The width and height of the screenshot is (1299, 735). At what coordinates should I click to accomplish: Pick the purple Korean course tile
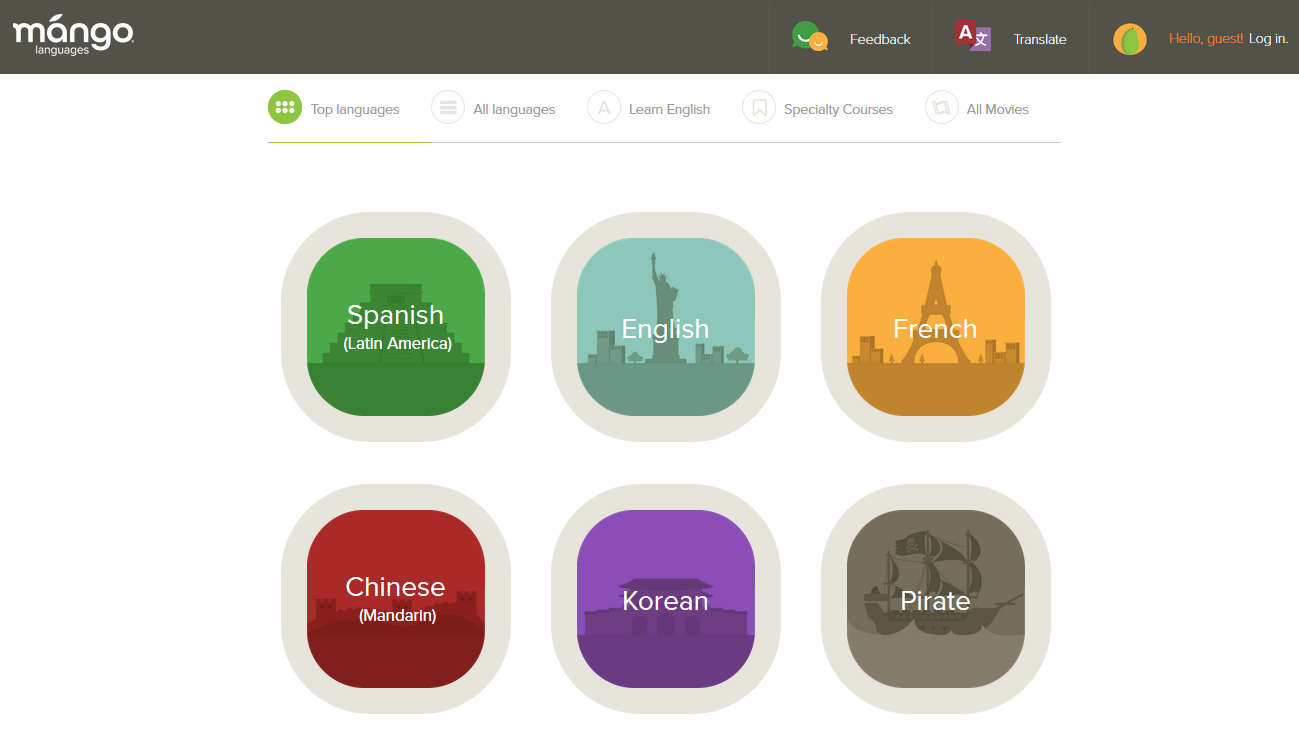point(666,599)
